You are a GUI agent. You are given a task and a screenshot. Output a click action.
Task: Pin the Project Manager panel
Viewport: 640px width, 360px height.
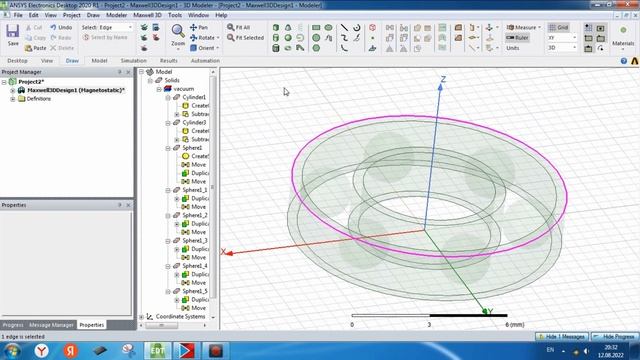[x=120, y=72]
